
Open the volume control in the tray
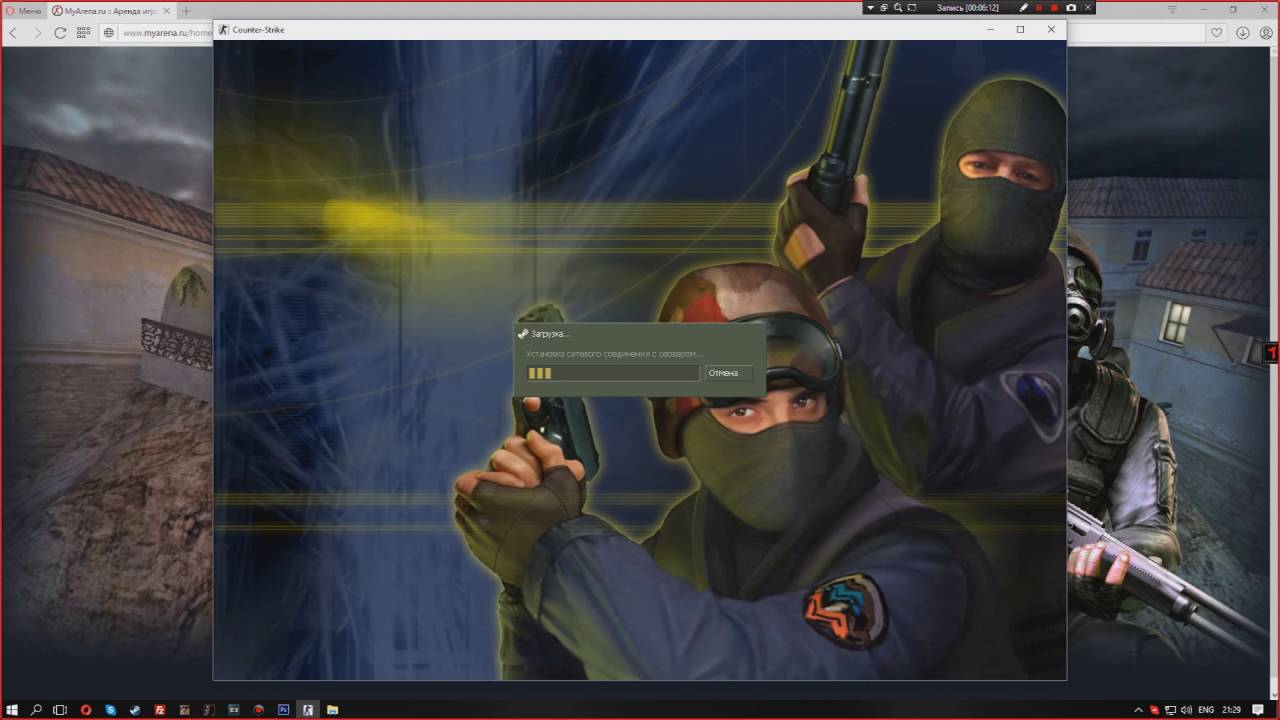[1186, 710]
